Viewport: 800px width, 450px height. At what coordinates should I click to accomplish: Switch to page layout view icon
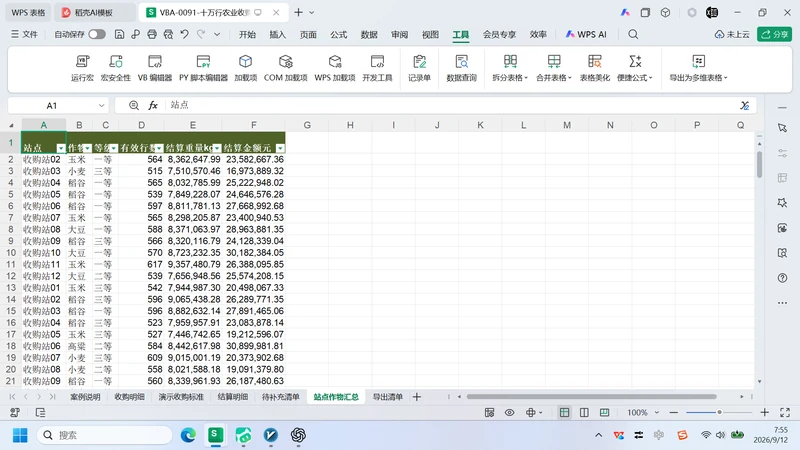coord(584,412)
